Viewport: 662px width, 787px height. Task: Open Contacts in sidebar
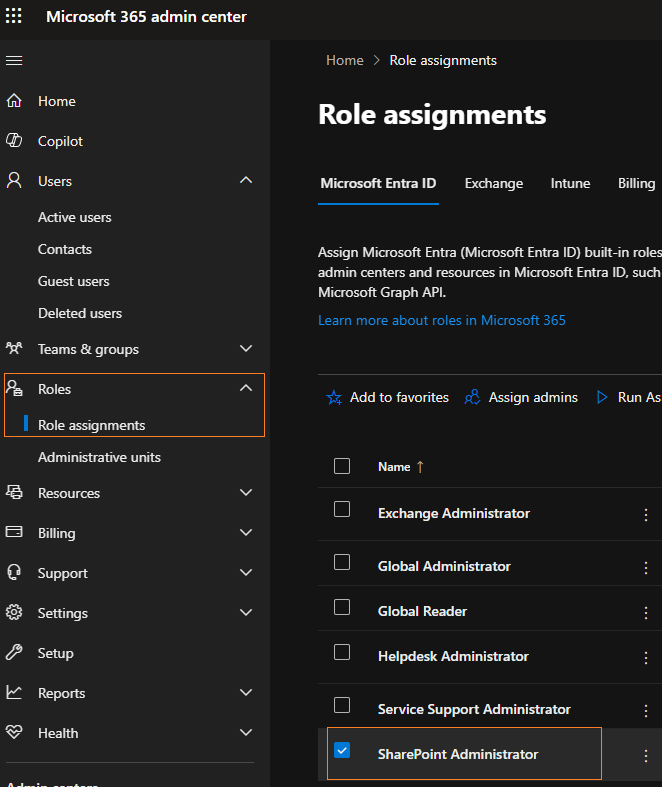65,249
